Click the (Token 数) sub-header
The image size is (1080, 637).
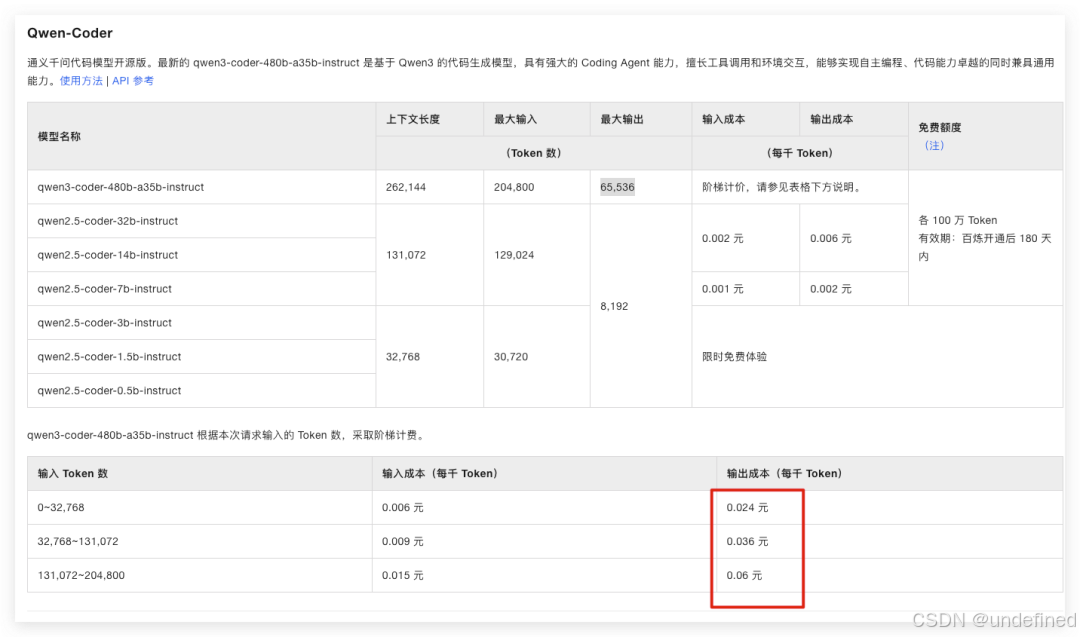point(534,153)
